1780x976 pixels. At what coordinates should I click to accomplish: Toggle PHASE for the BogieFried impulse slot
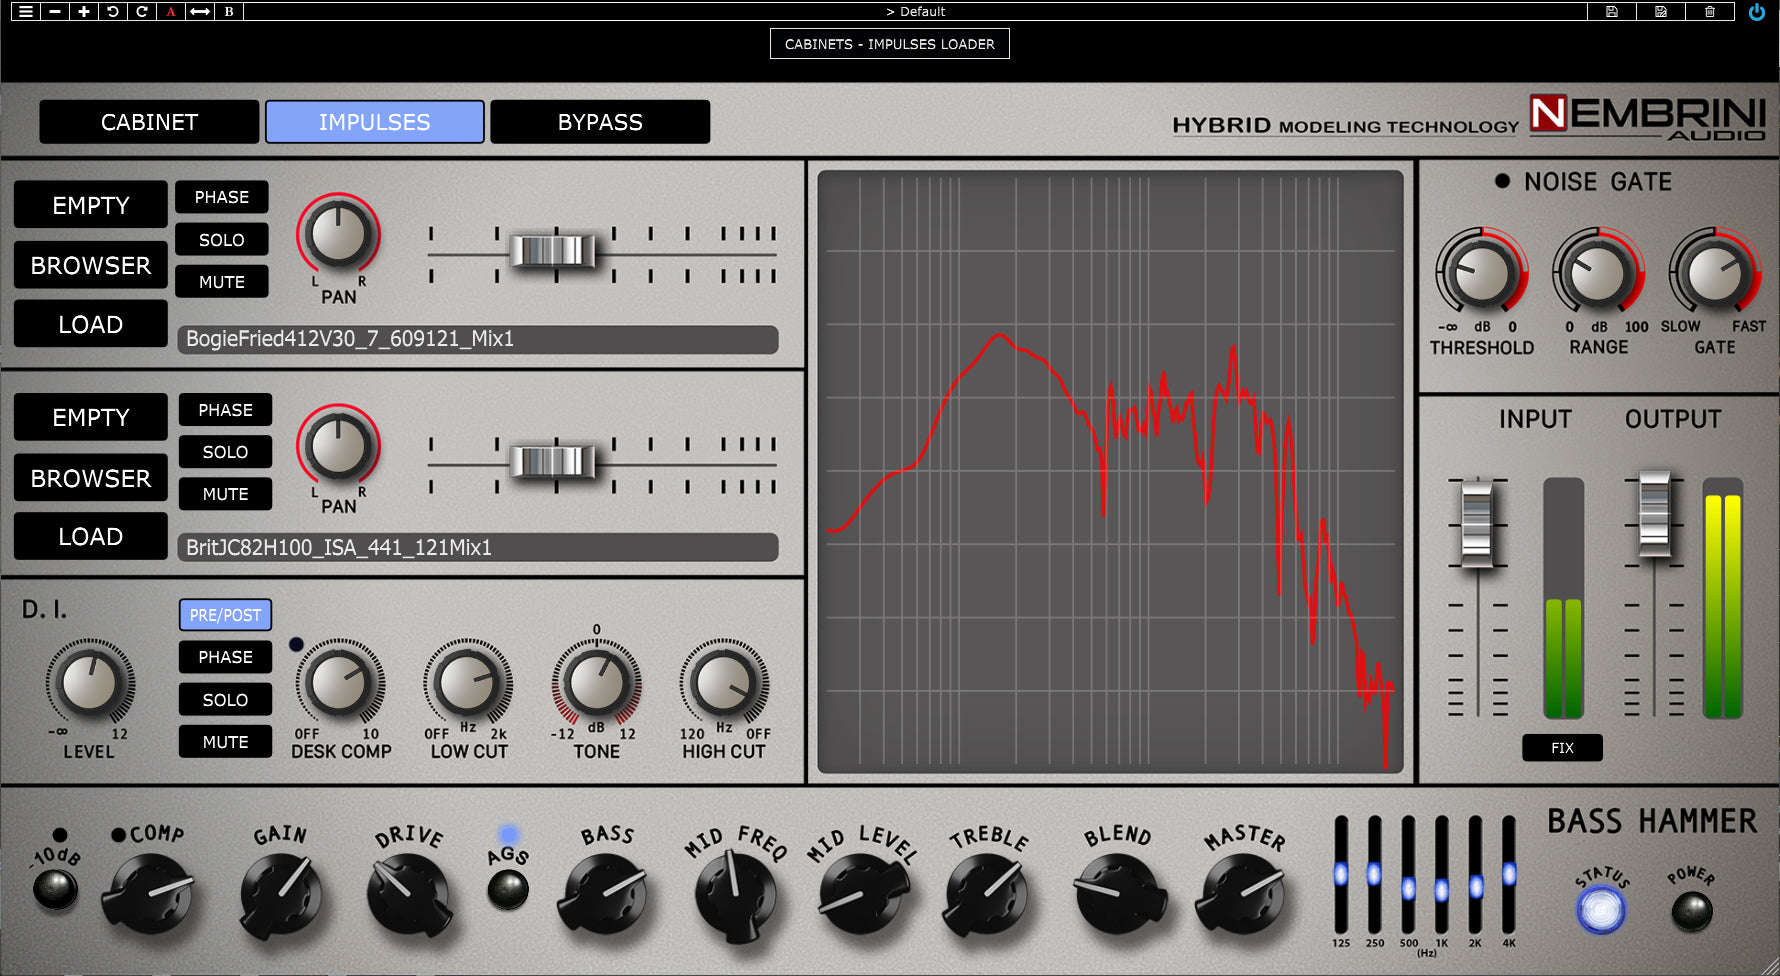222,197
